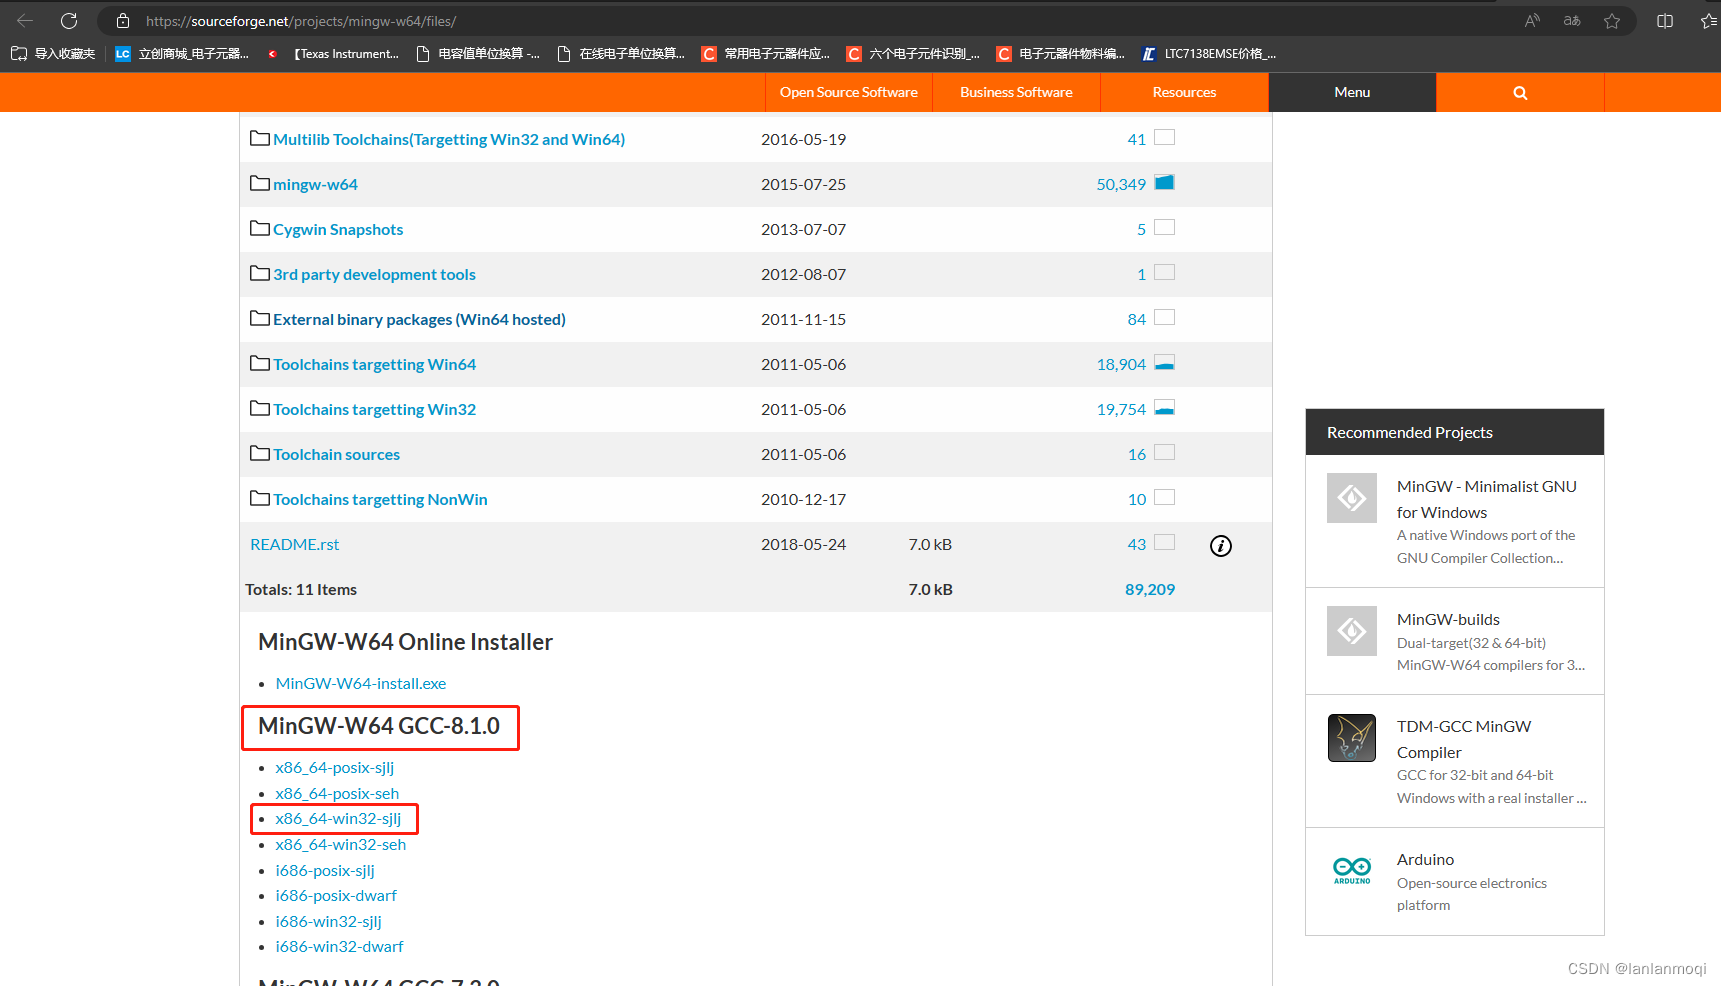Click the browser back arrow

pos(25,21)
